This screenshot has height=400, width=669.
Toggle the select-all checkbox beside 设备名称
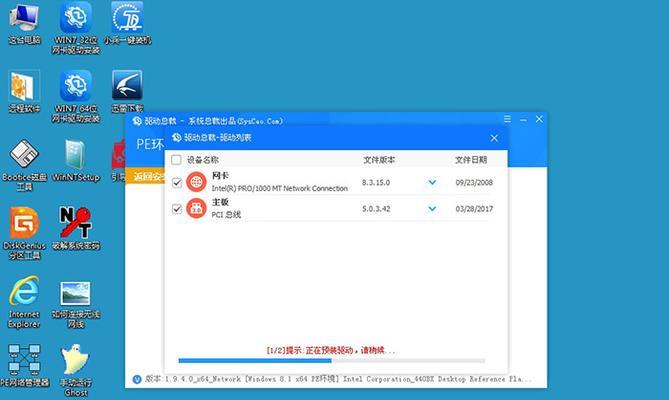pyautogui.click(x=176, y=160)
